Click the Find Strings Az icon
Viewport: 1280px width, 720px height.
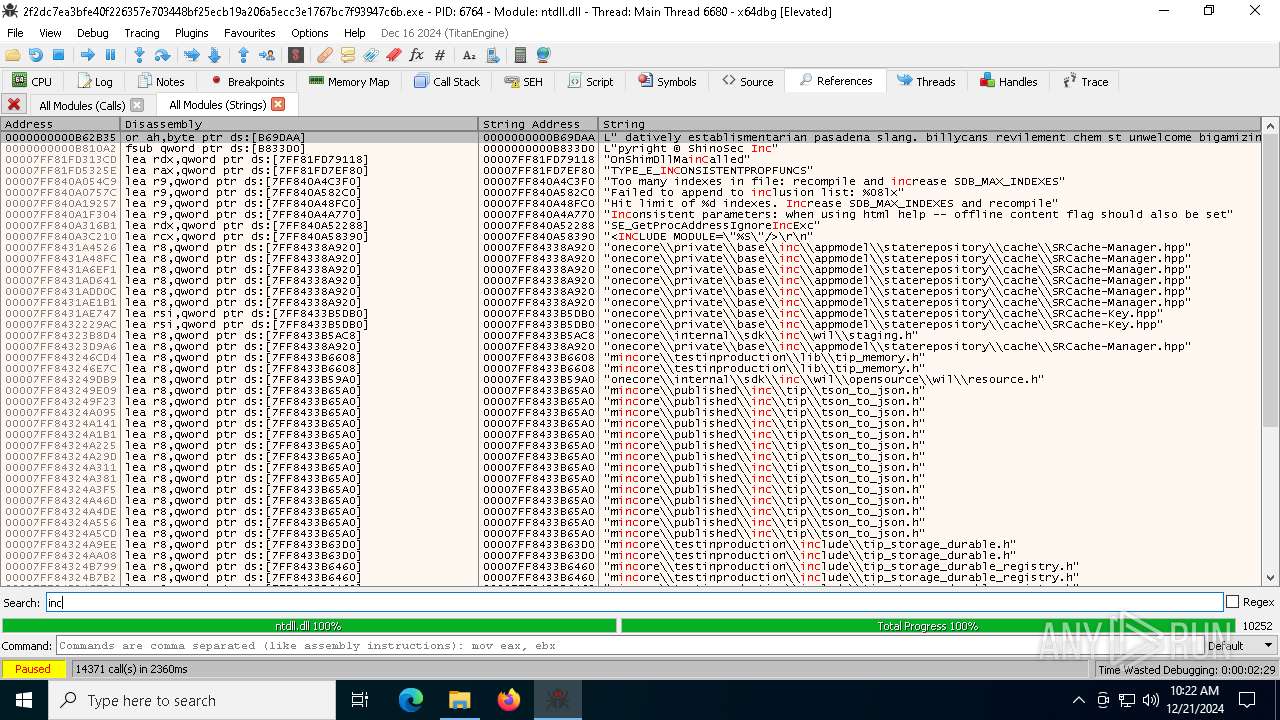(469, 55)
